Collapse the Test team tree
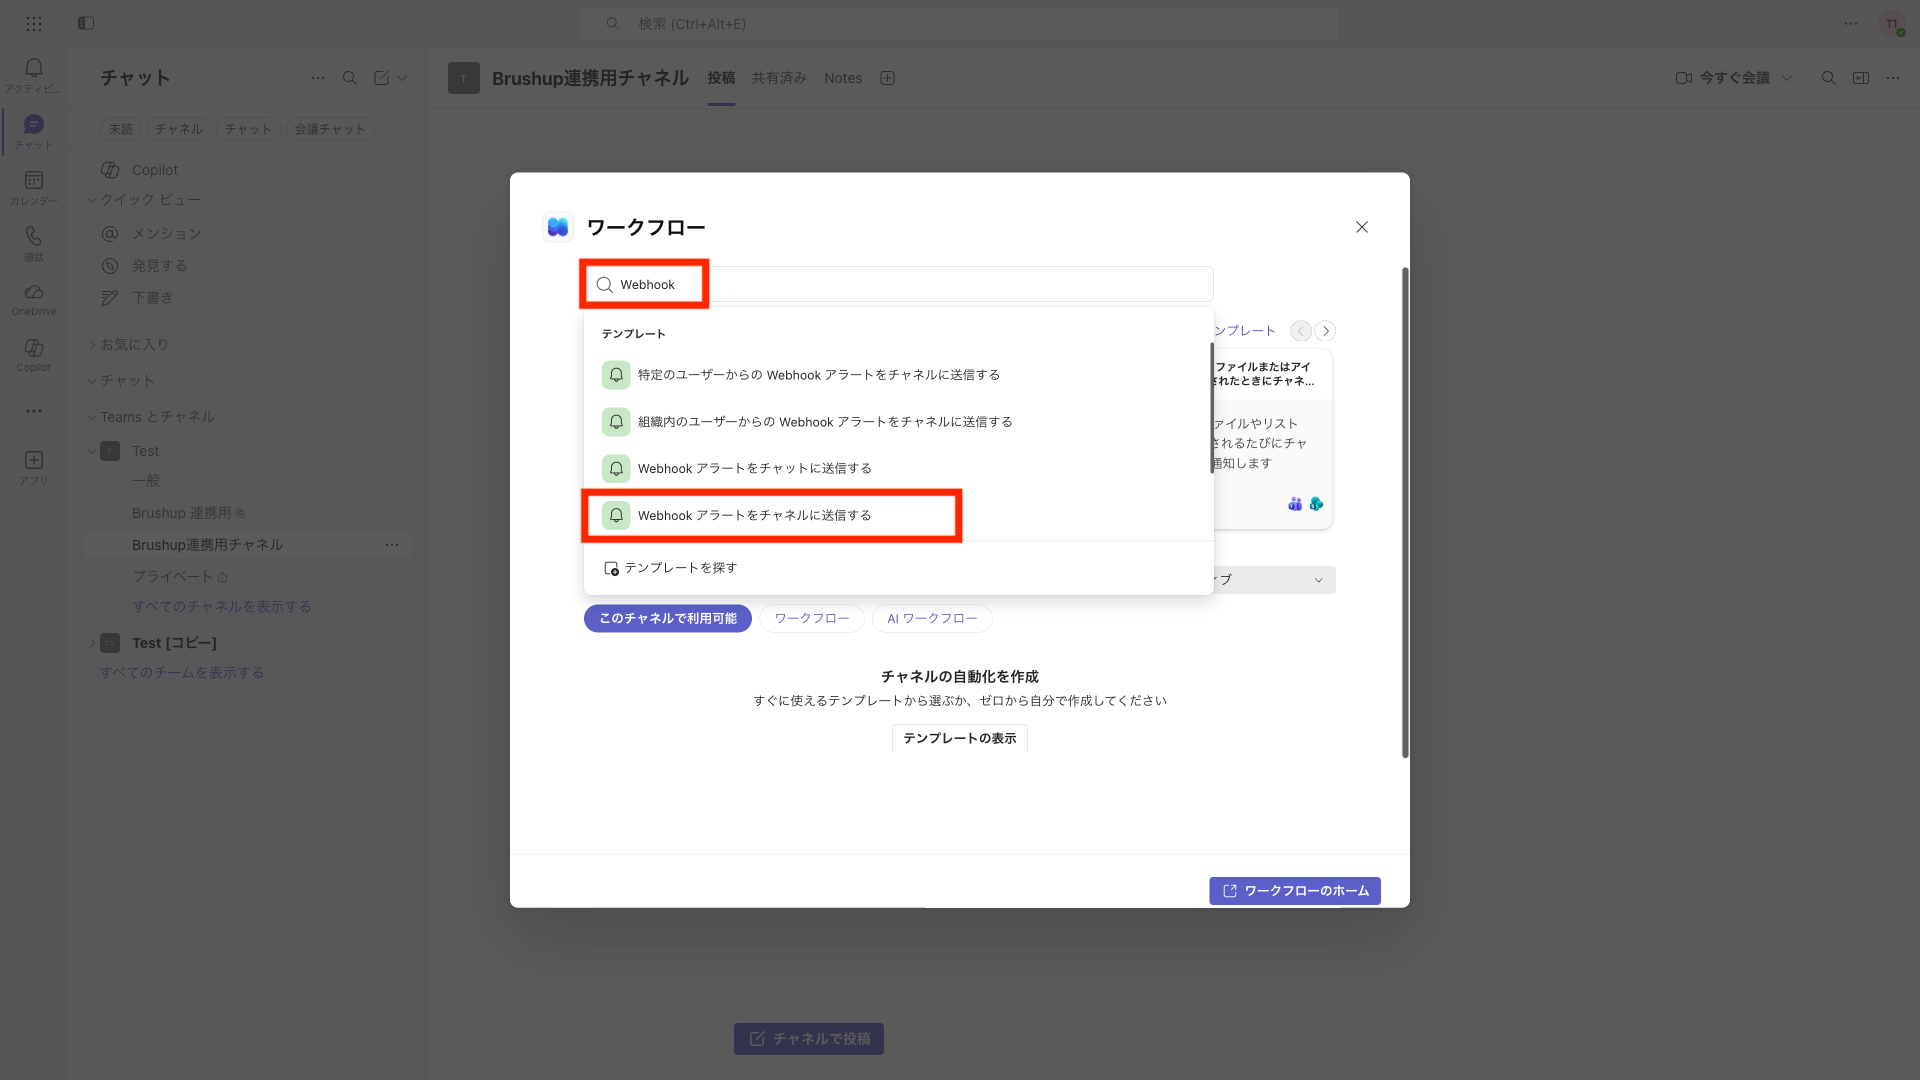This screenshot has height=1080, width=1920. [92, 451]
